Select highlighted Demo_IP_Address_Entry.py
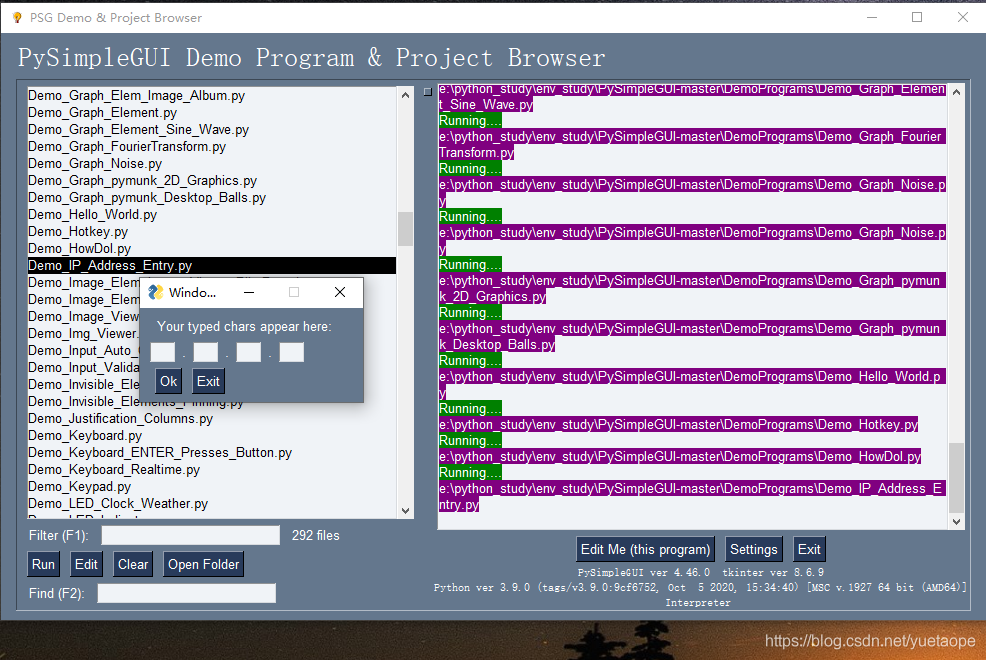The image size is (986, 660). (212, 265)
